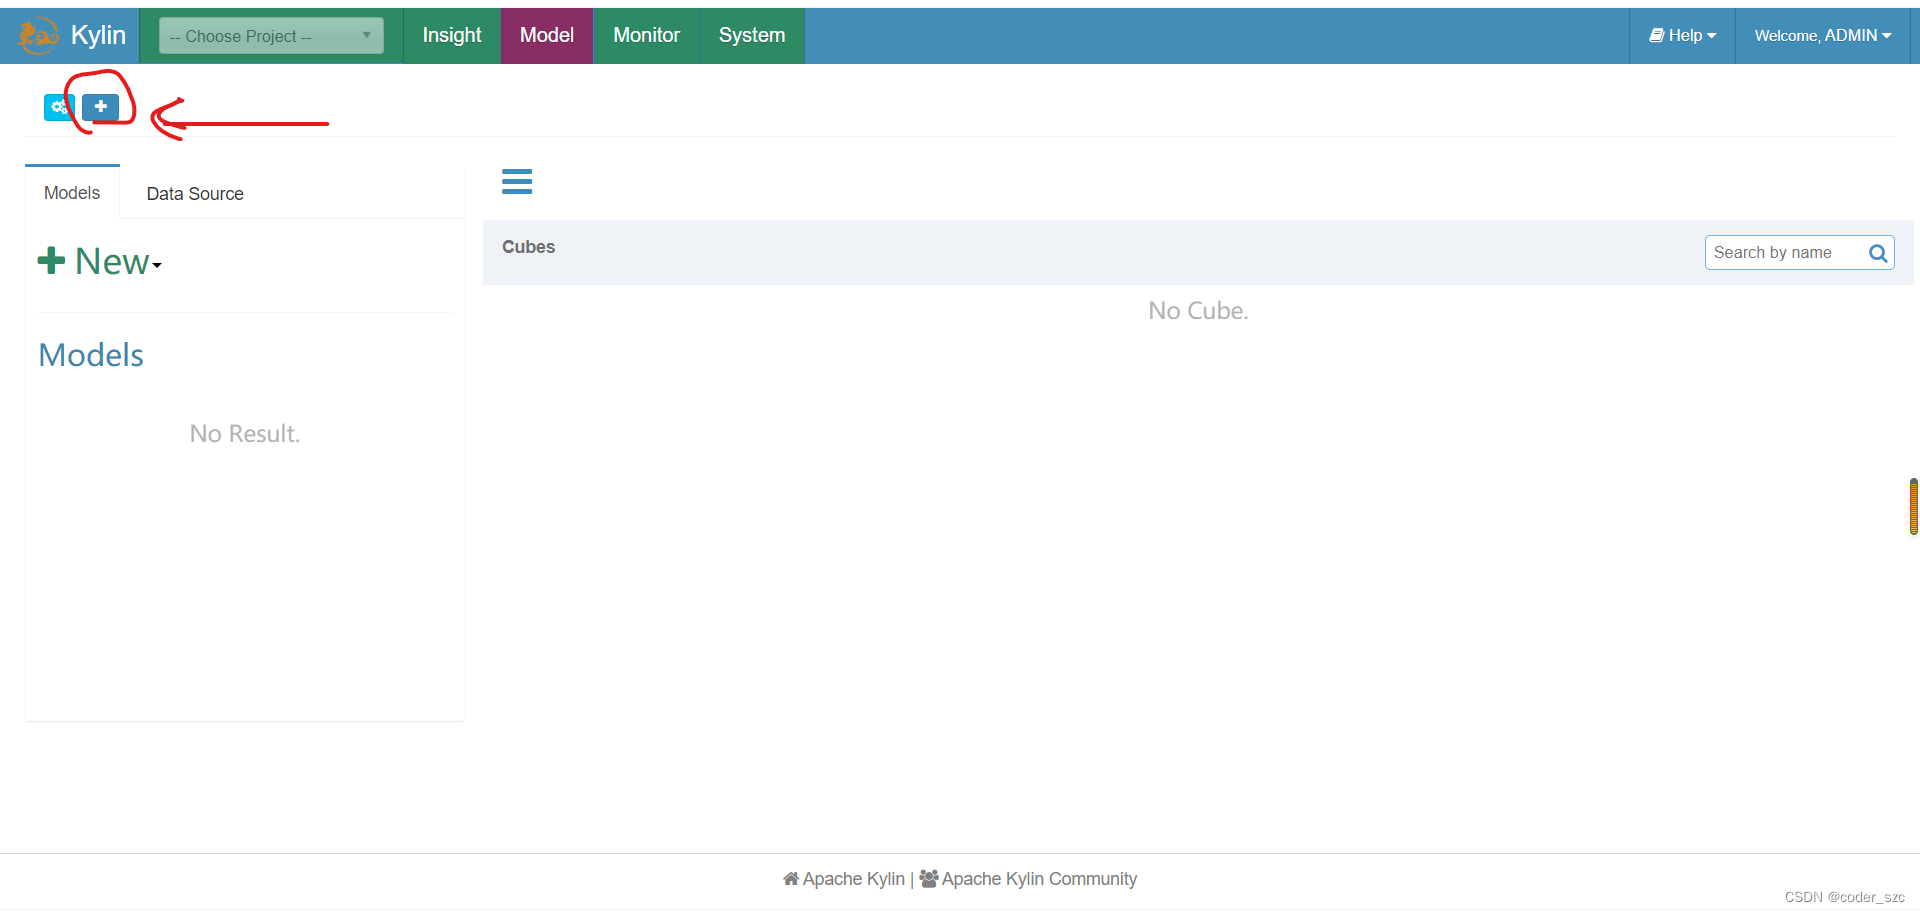Switch to the System tab
This screenshot has width=1920, height=913.
click(752, 36)
